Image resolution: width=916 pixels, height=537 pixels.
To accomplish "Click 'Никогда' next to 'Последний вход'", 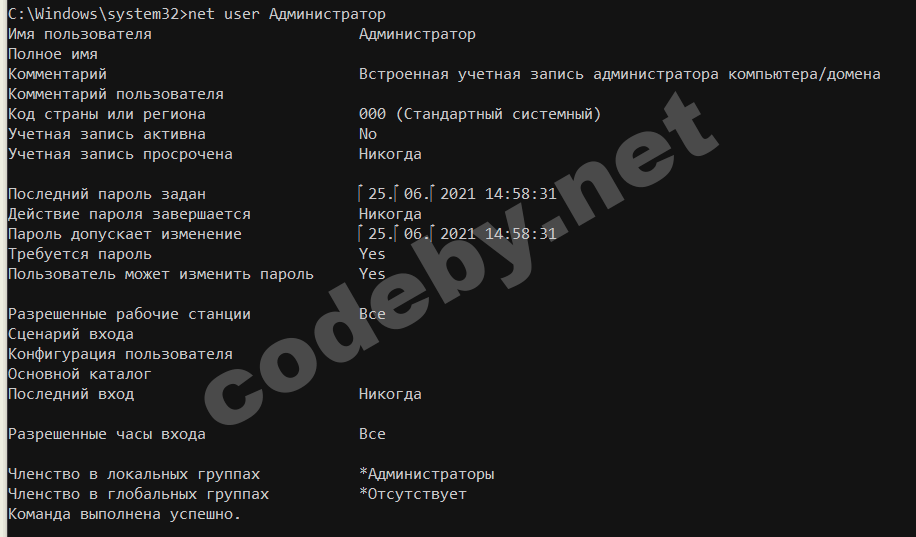I will pos(390,394).
